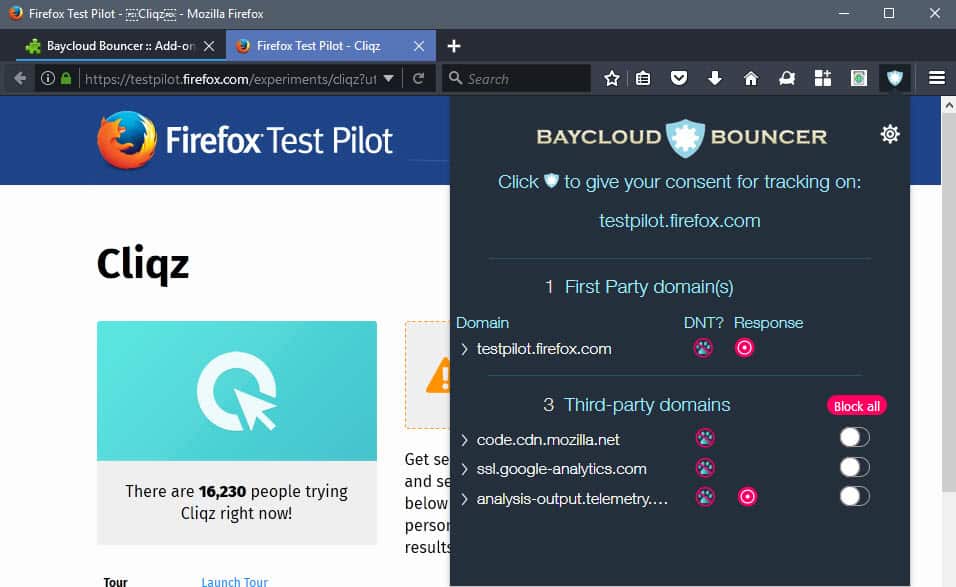
Task: Expand code.cdn.mozilla.net domain details
Action: click(465, 440)
